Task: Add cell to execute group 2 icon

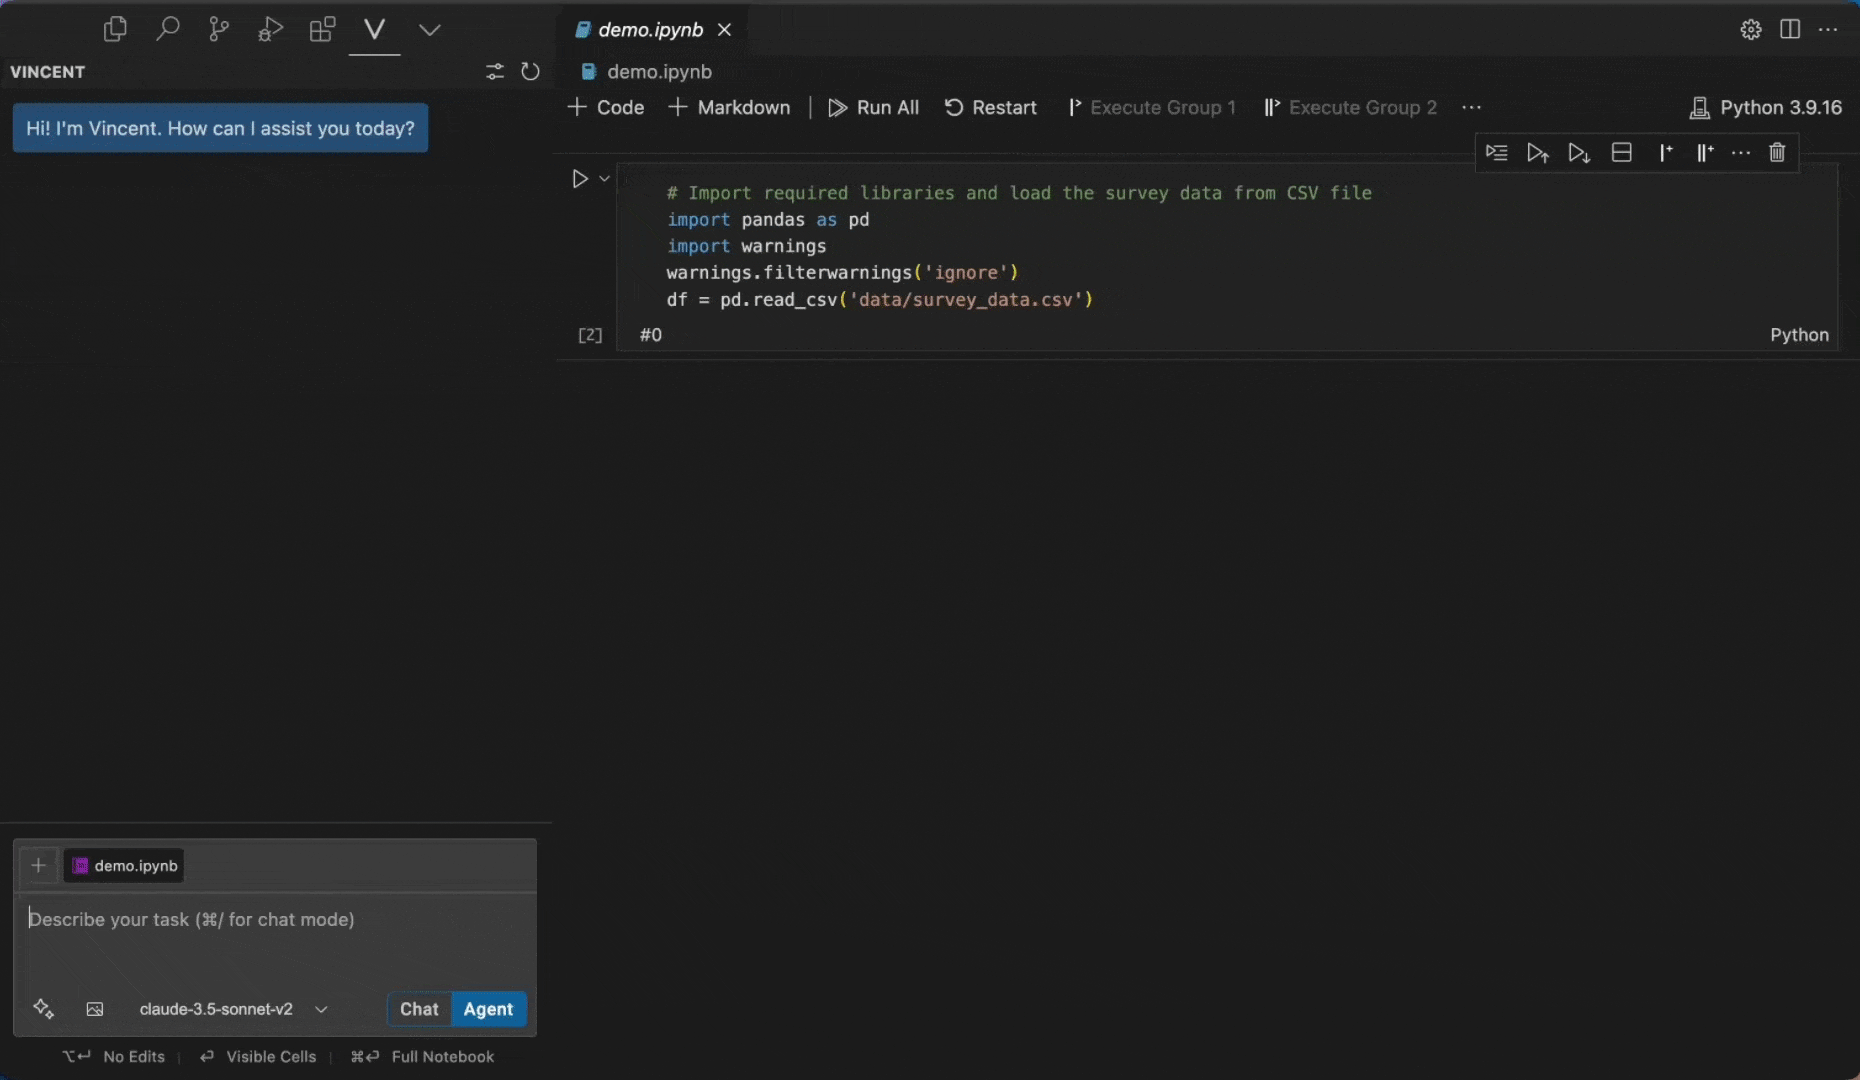Action: (1704, 152)
